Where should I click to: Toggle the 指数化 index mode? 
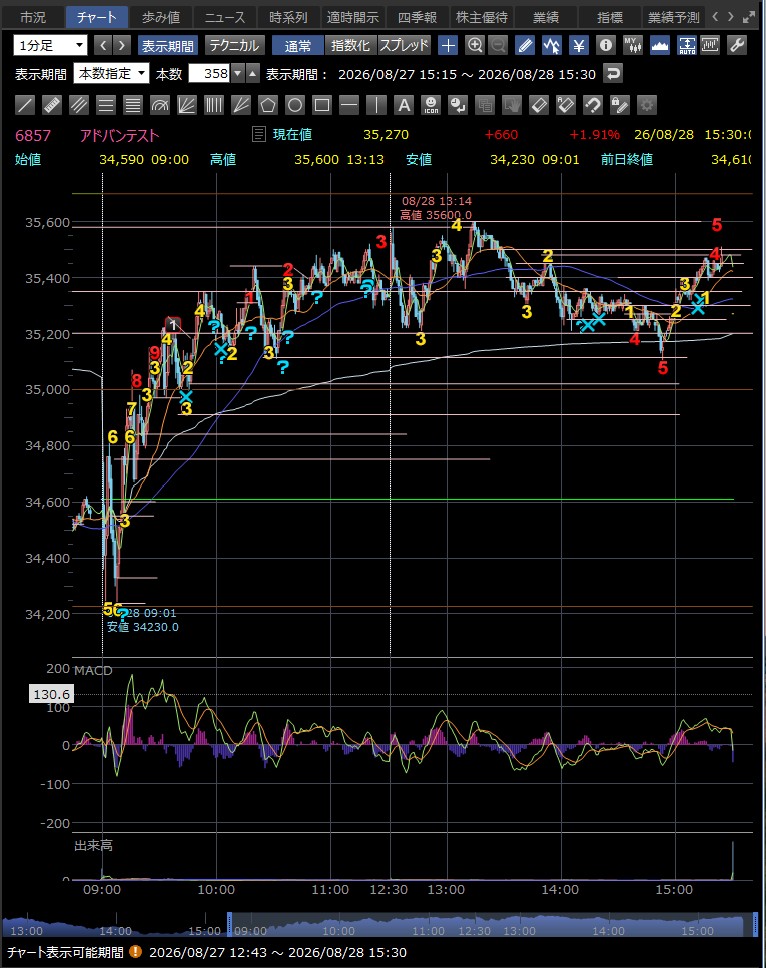[350, 46]
